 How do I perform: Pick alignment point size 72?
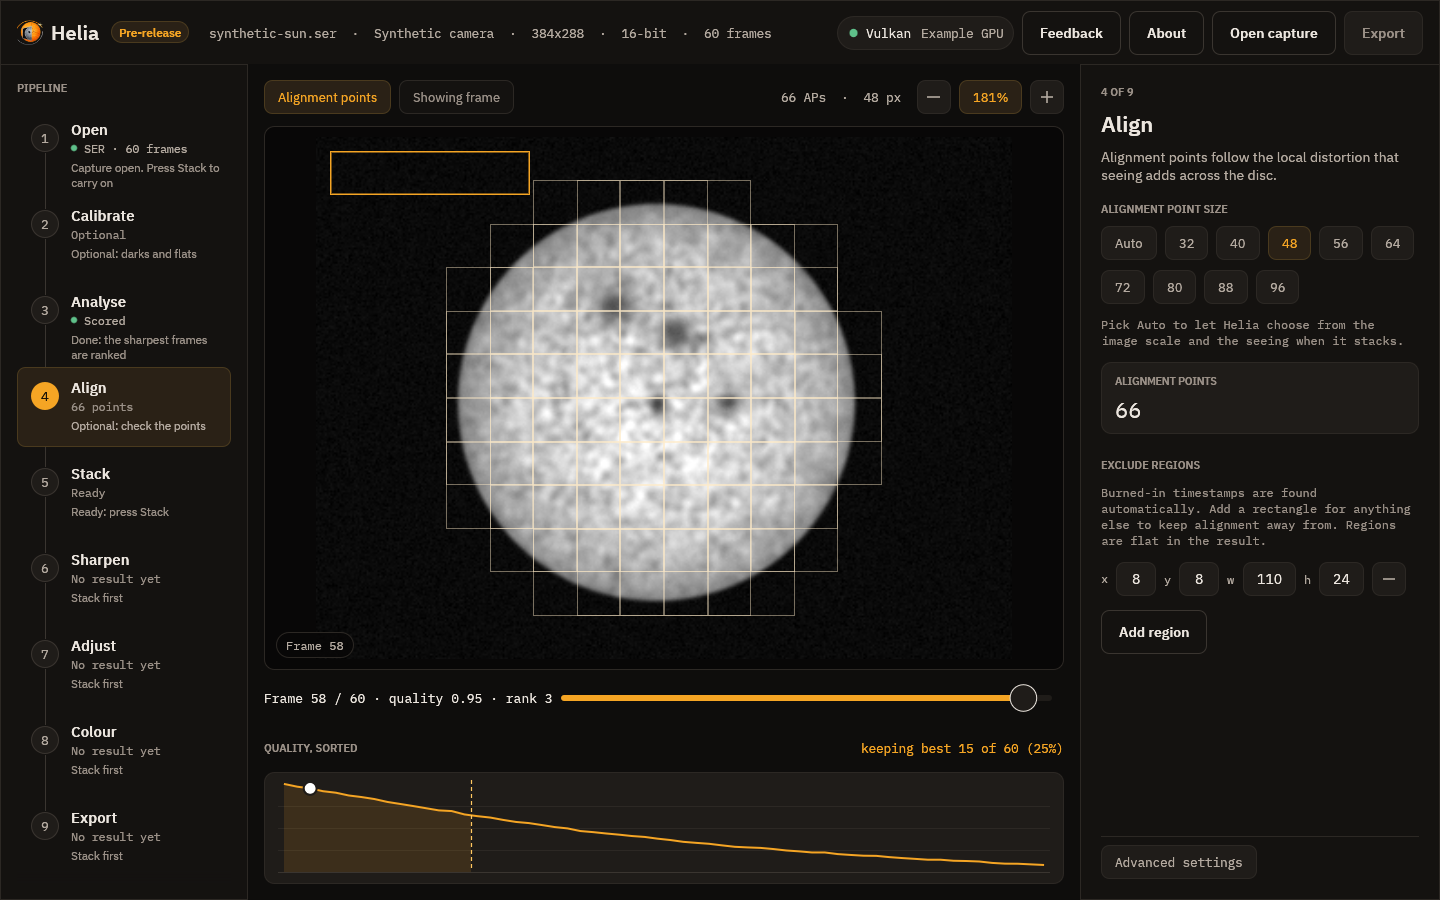pos(1123,287)
